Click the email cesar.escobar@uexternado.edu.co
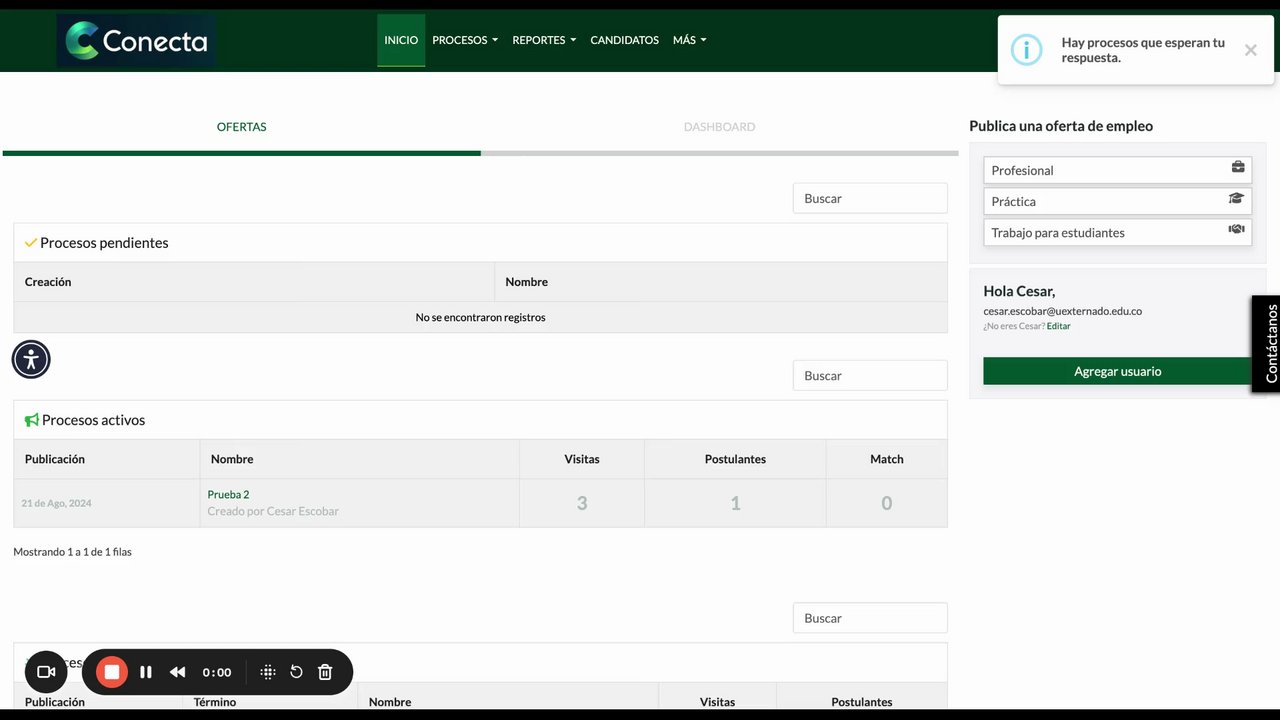This screenshot has width=1280, height=720. click(1062, 311)
